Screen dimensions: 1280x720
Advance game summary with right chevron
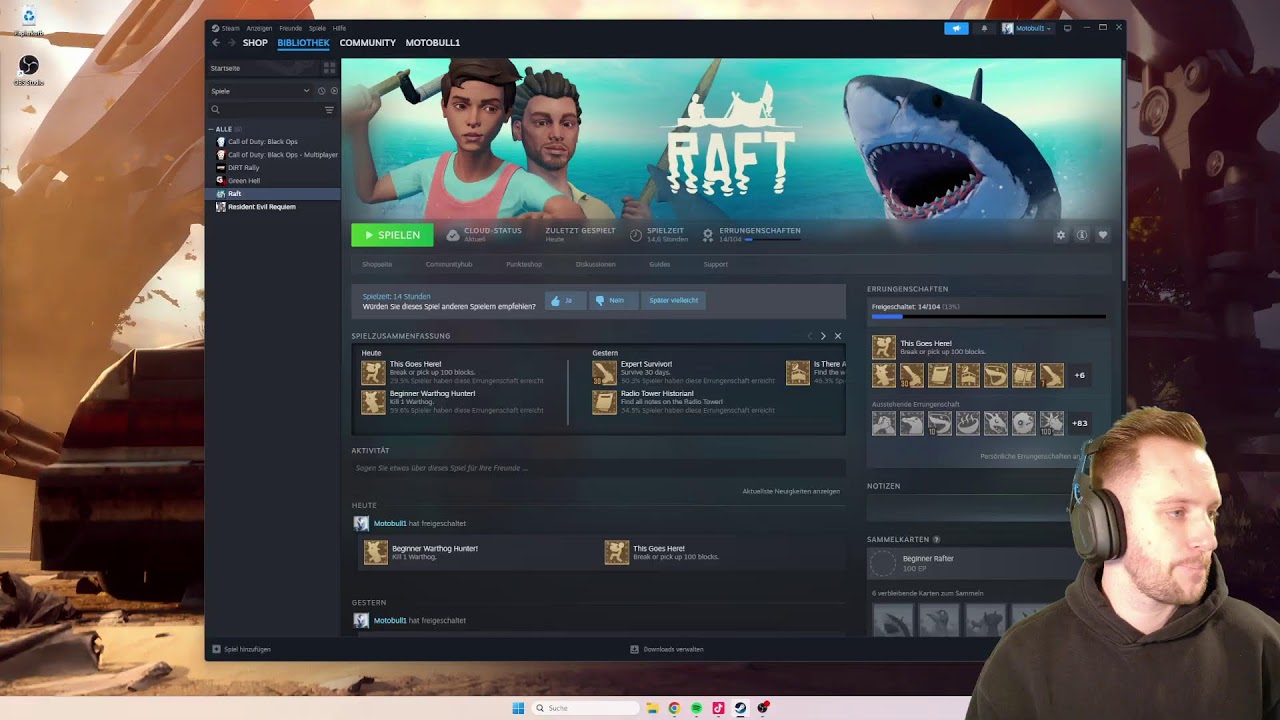(x=823, y=336)
